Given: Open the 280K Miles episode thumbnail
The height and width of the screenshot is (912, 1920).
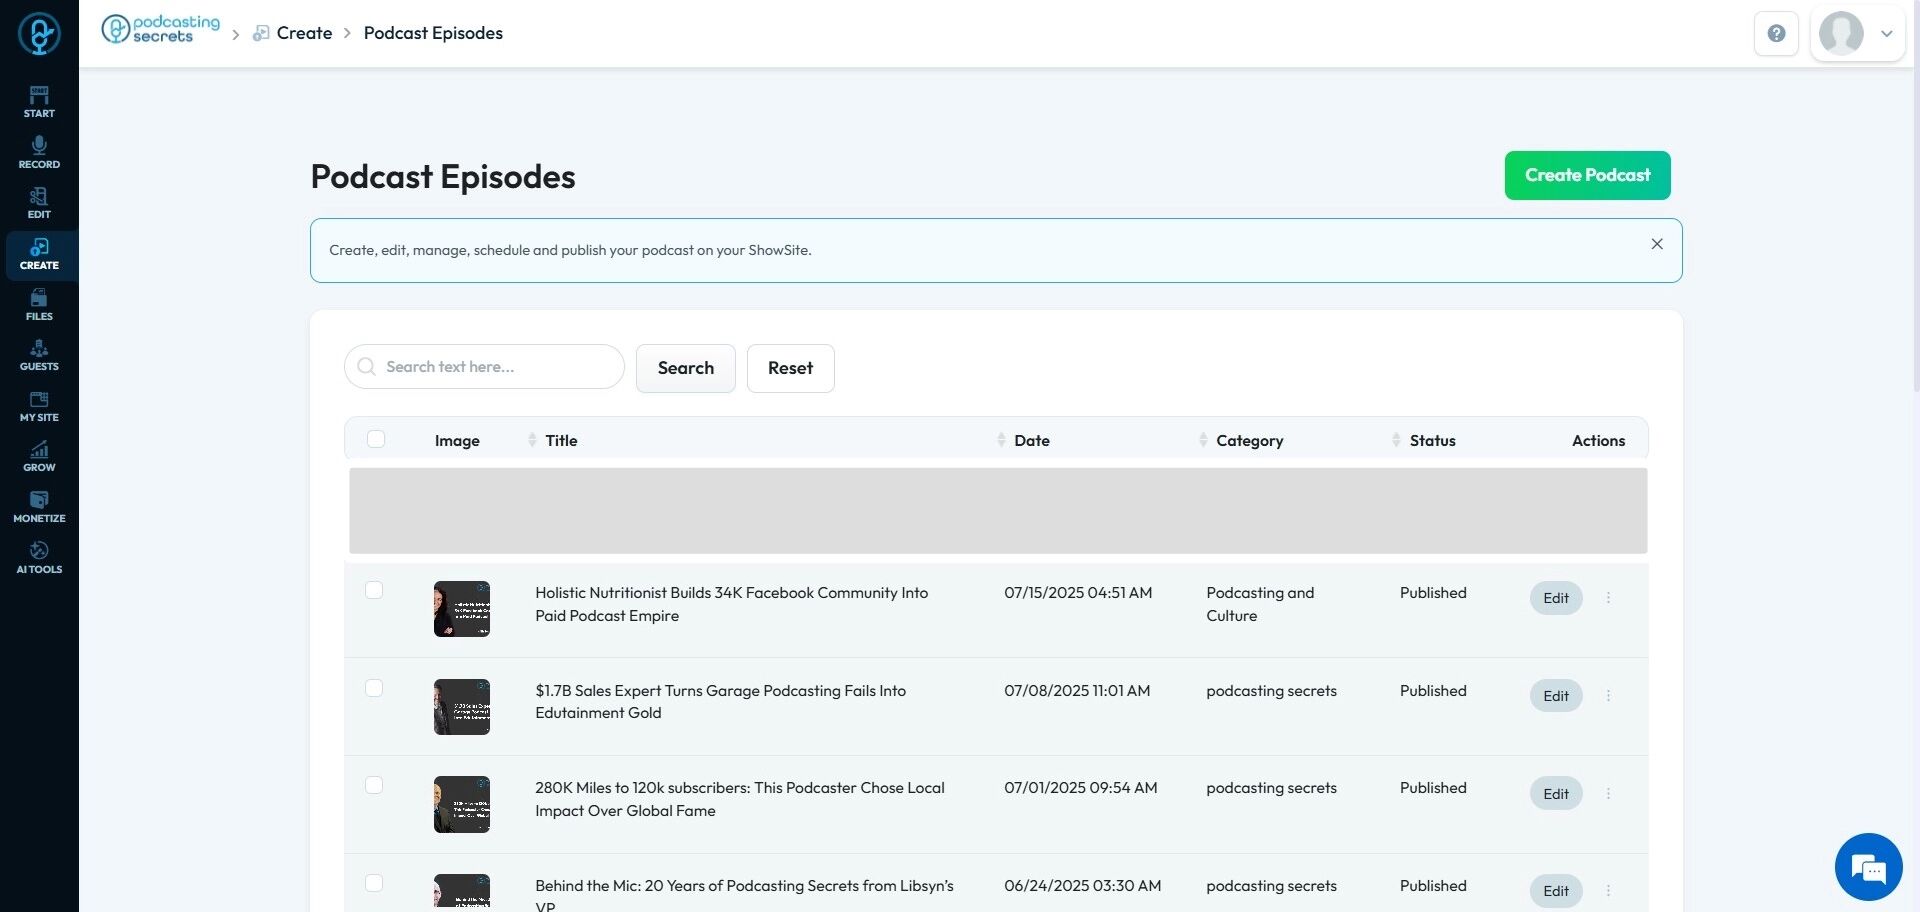Looking at the screenshot, I should point(462,805).
